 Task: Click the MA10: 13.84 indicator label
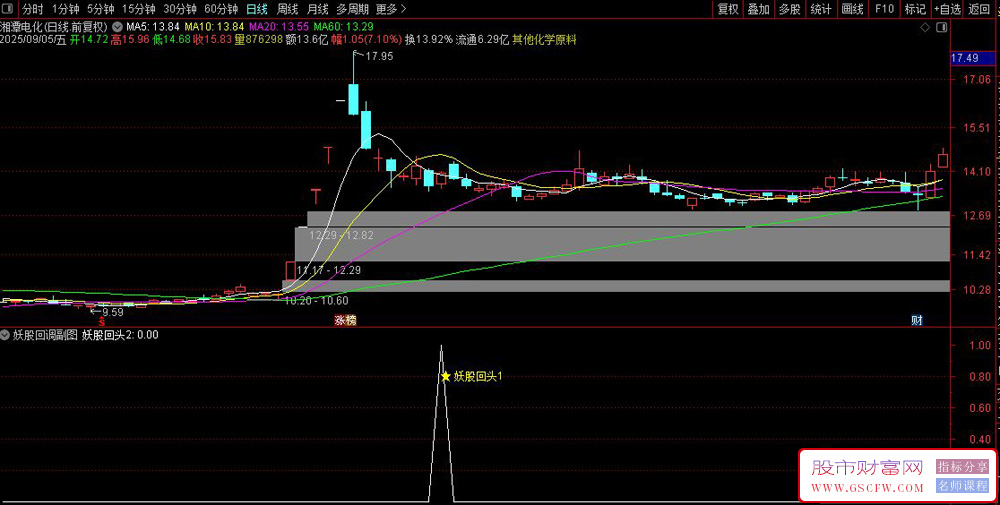click(215, 27)
